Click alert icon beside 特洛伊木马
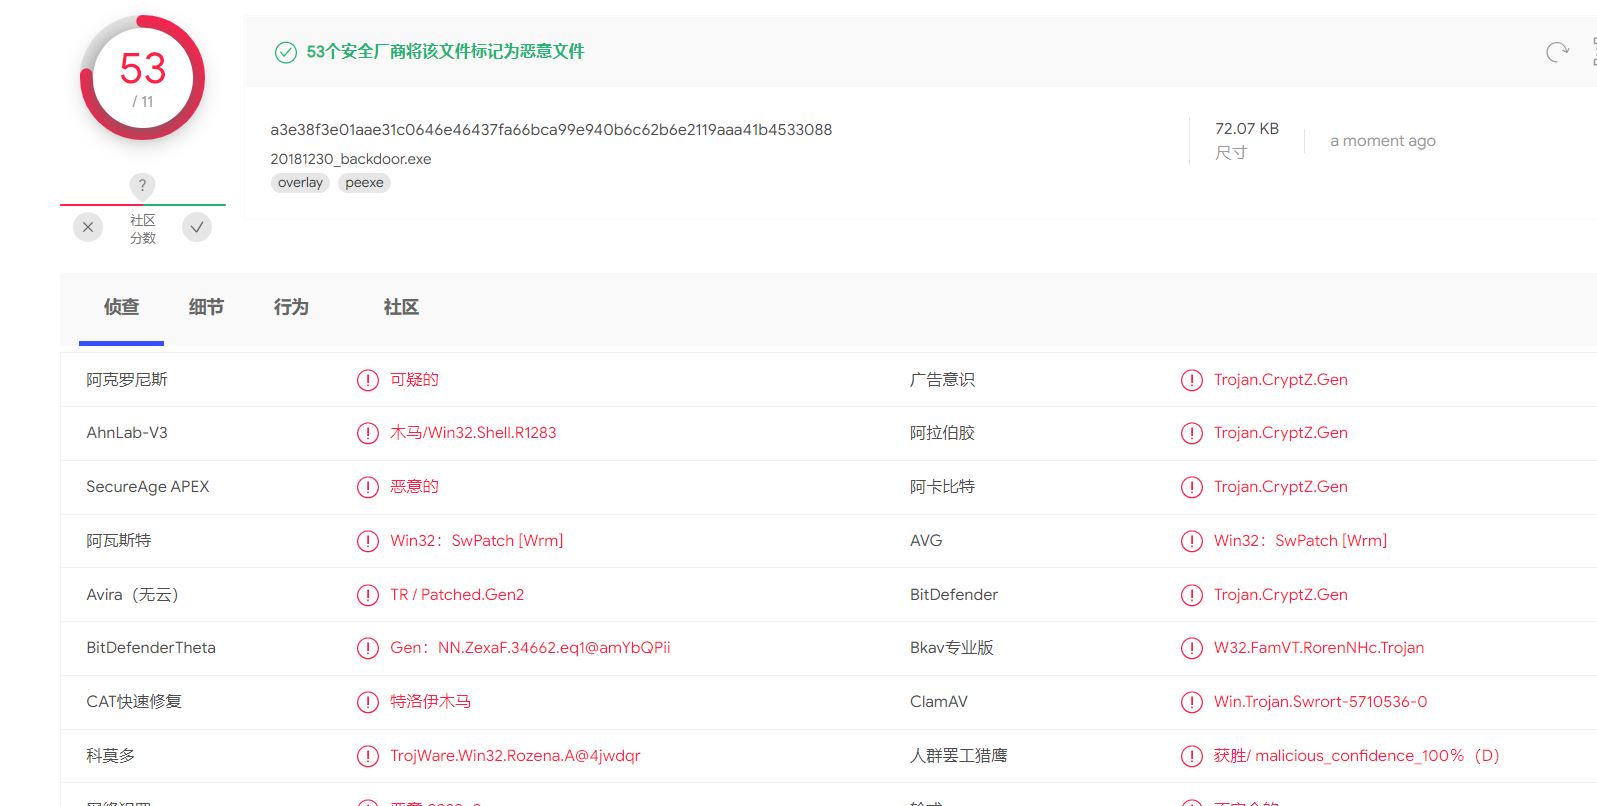 point(368,702)
